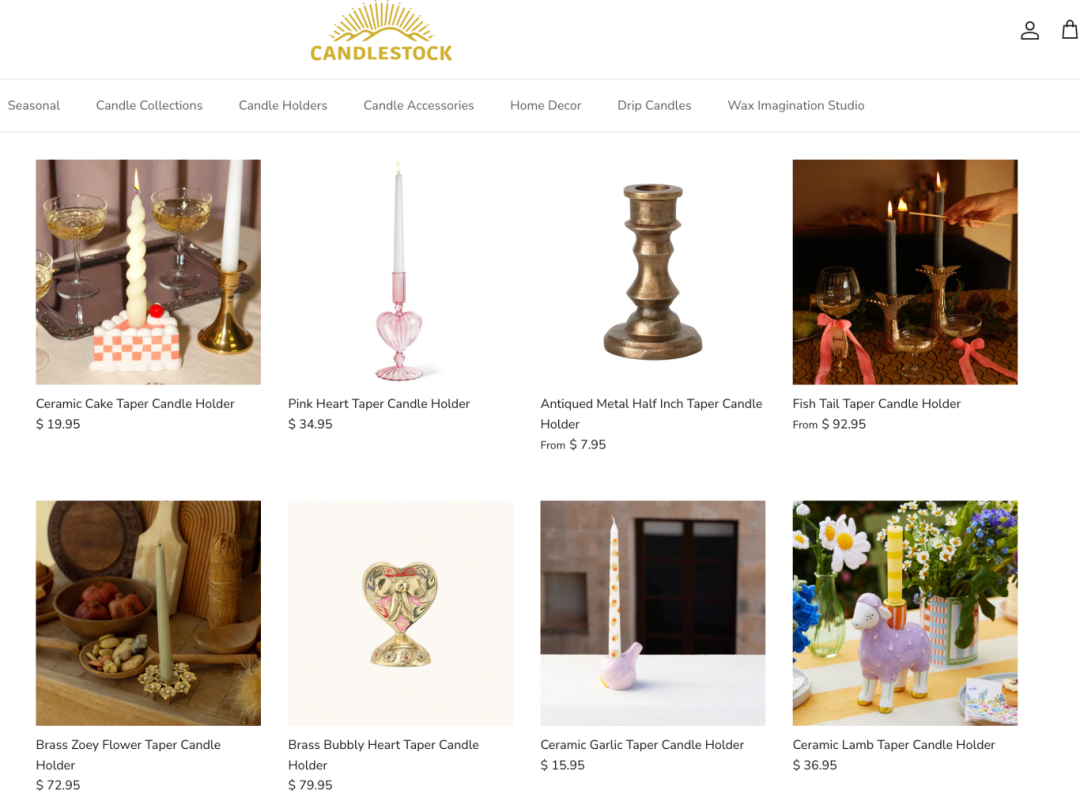Open the Home Decor menu
The image size is (1080, 794).
coord(546,105)
